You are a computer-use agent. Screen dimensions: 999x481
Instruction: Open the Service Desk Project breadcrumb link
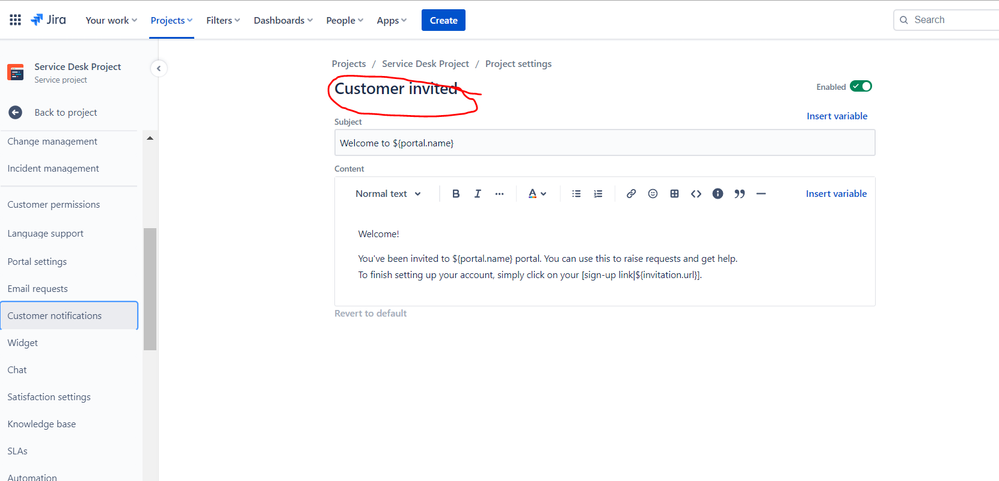click(x=425, y=64)
